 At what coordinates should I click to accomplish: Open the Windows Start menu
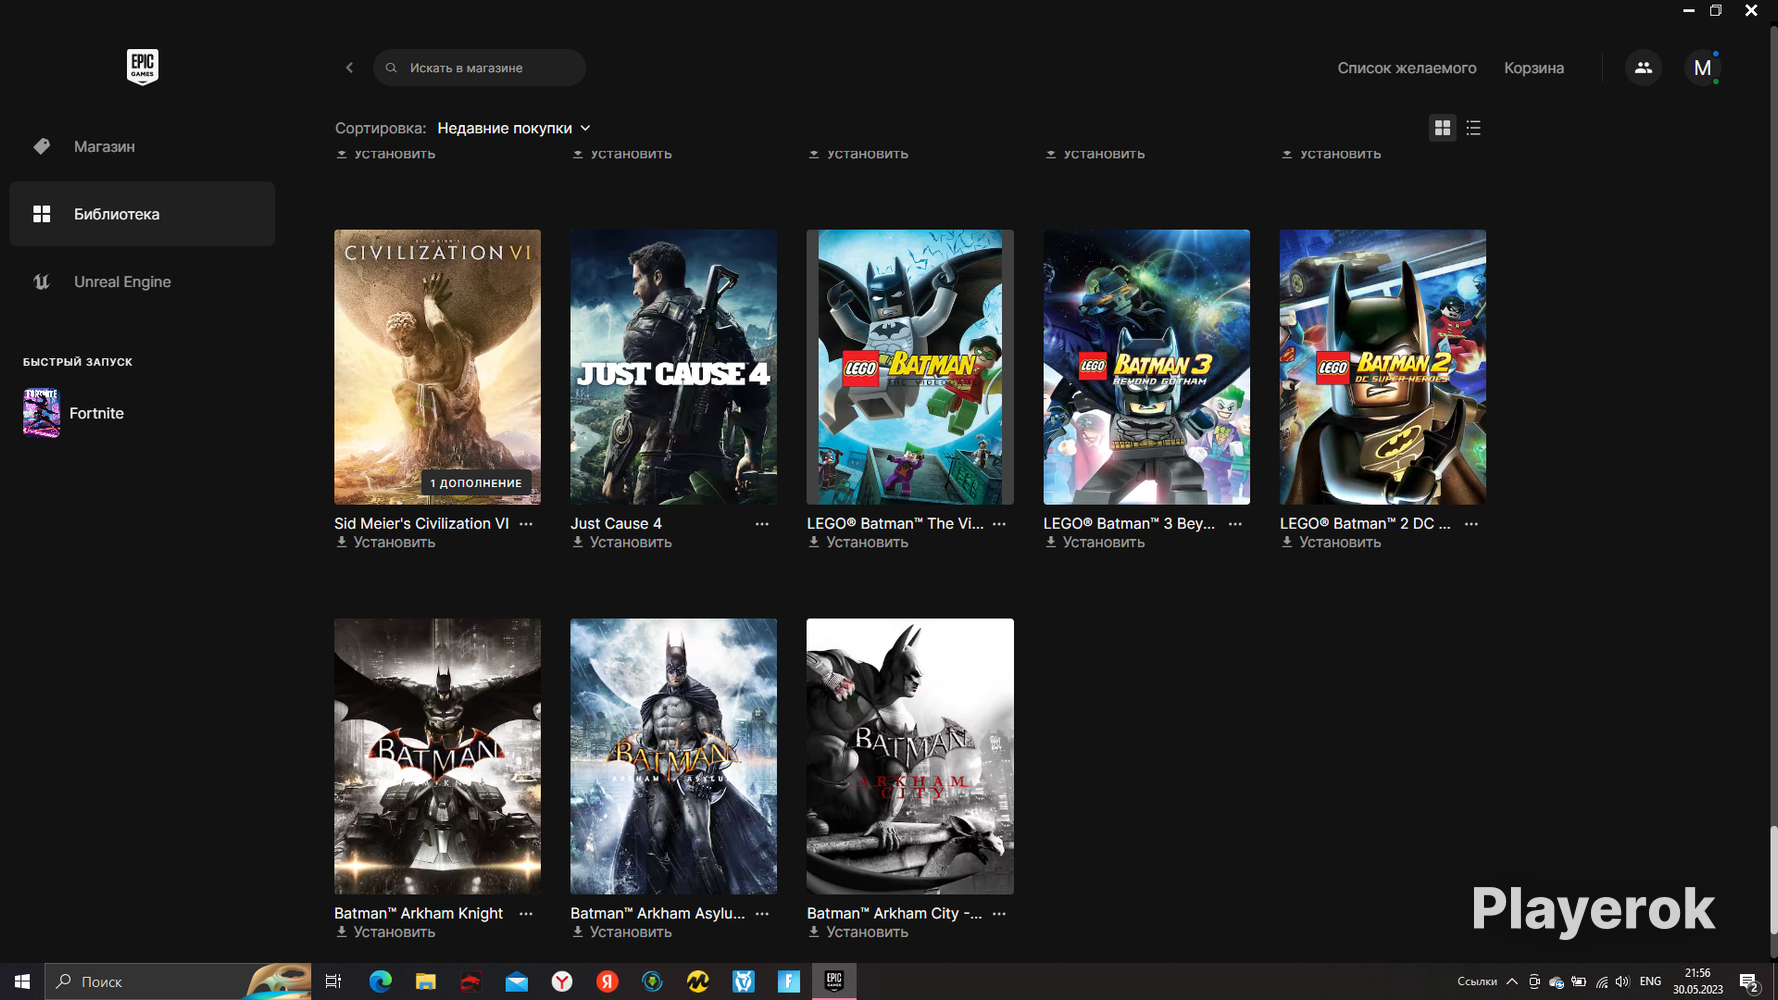coord(22,982)
